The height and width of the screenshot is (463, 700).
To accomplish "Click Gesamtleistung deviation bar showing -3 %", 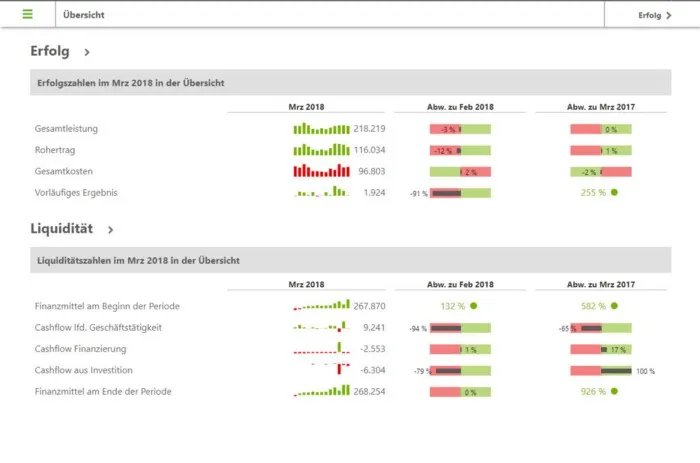I will 460,129.
